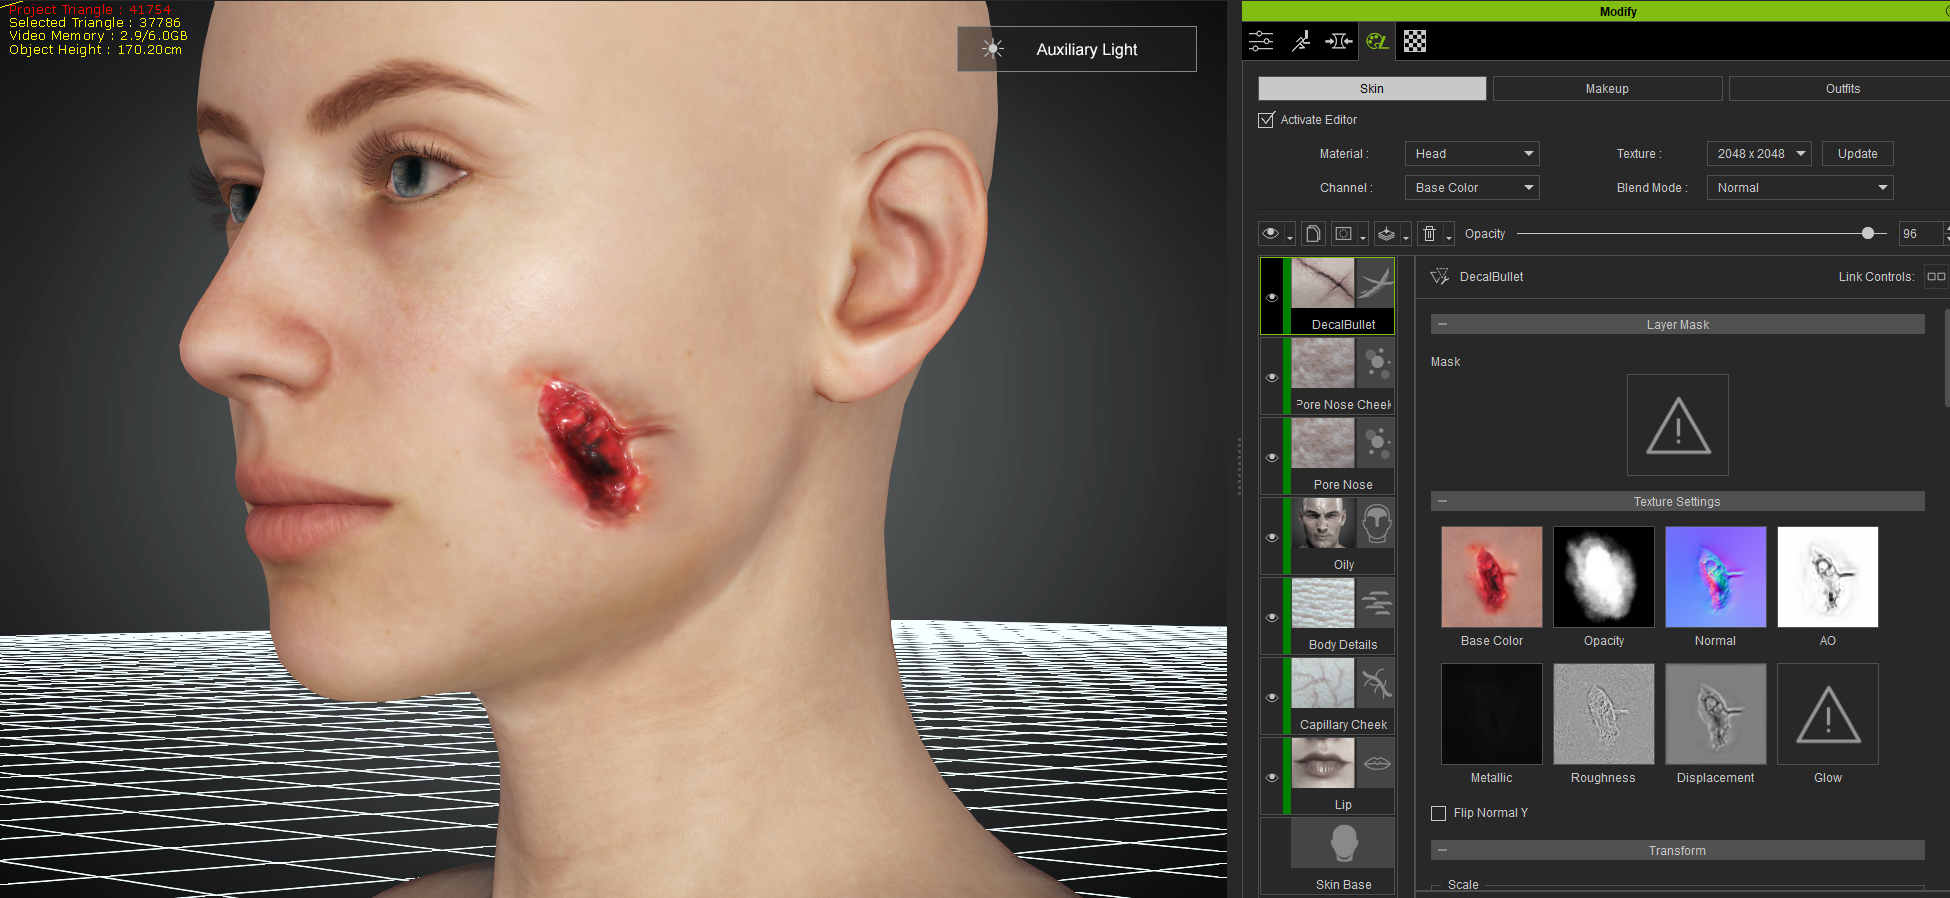Click the Lip layer lips icon
This screenshot has width=1950, height=898.
pyautogui.click(x=1375, y=763)
